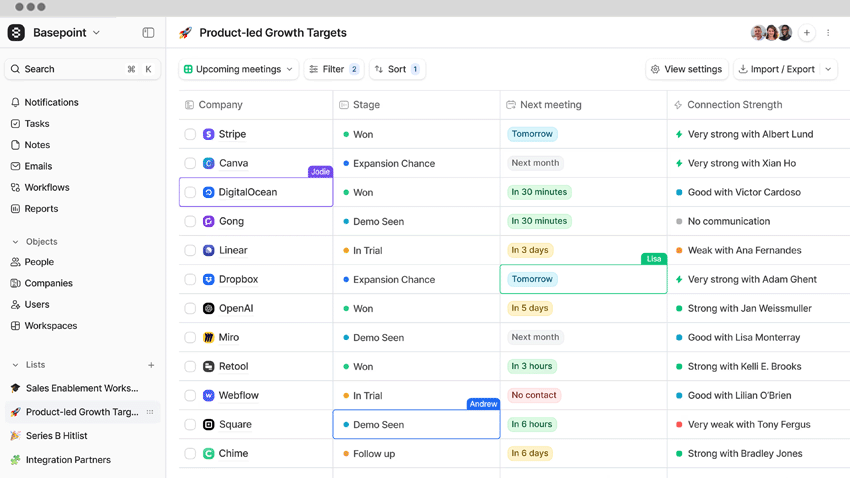Go to Companies in sidebar
The height and width of the screenshot is (478, 850).
(x=48, y=283)
